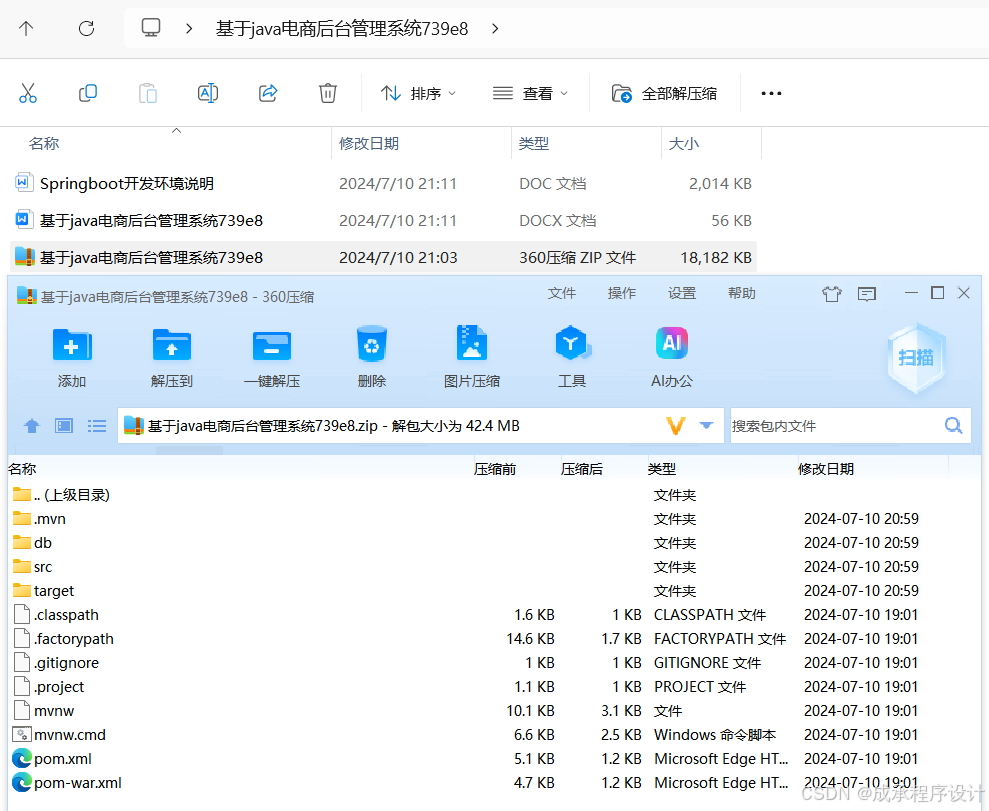Sort Explorer list by 类型 column
The width and height of the screenshot is (989, 811).
[x=534, y=144]
